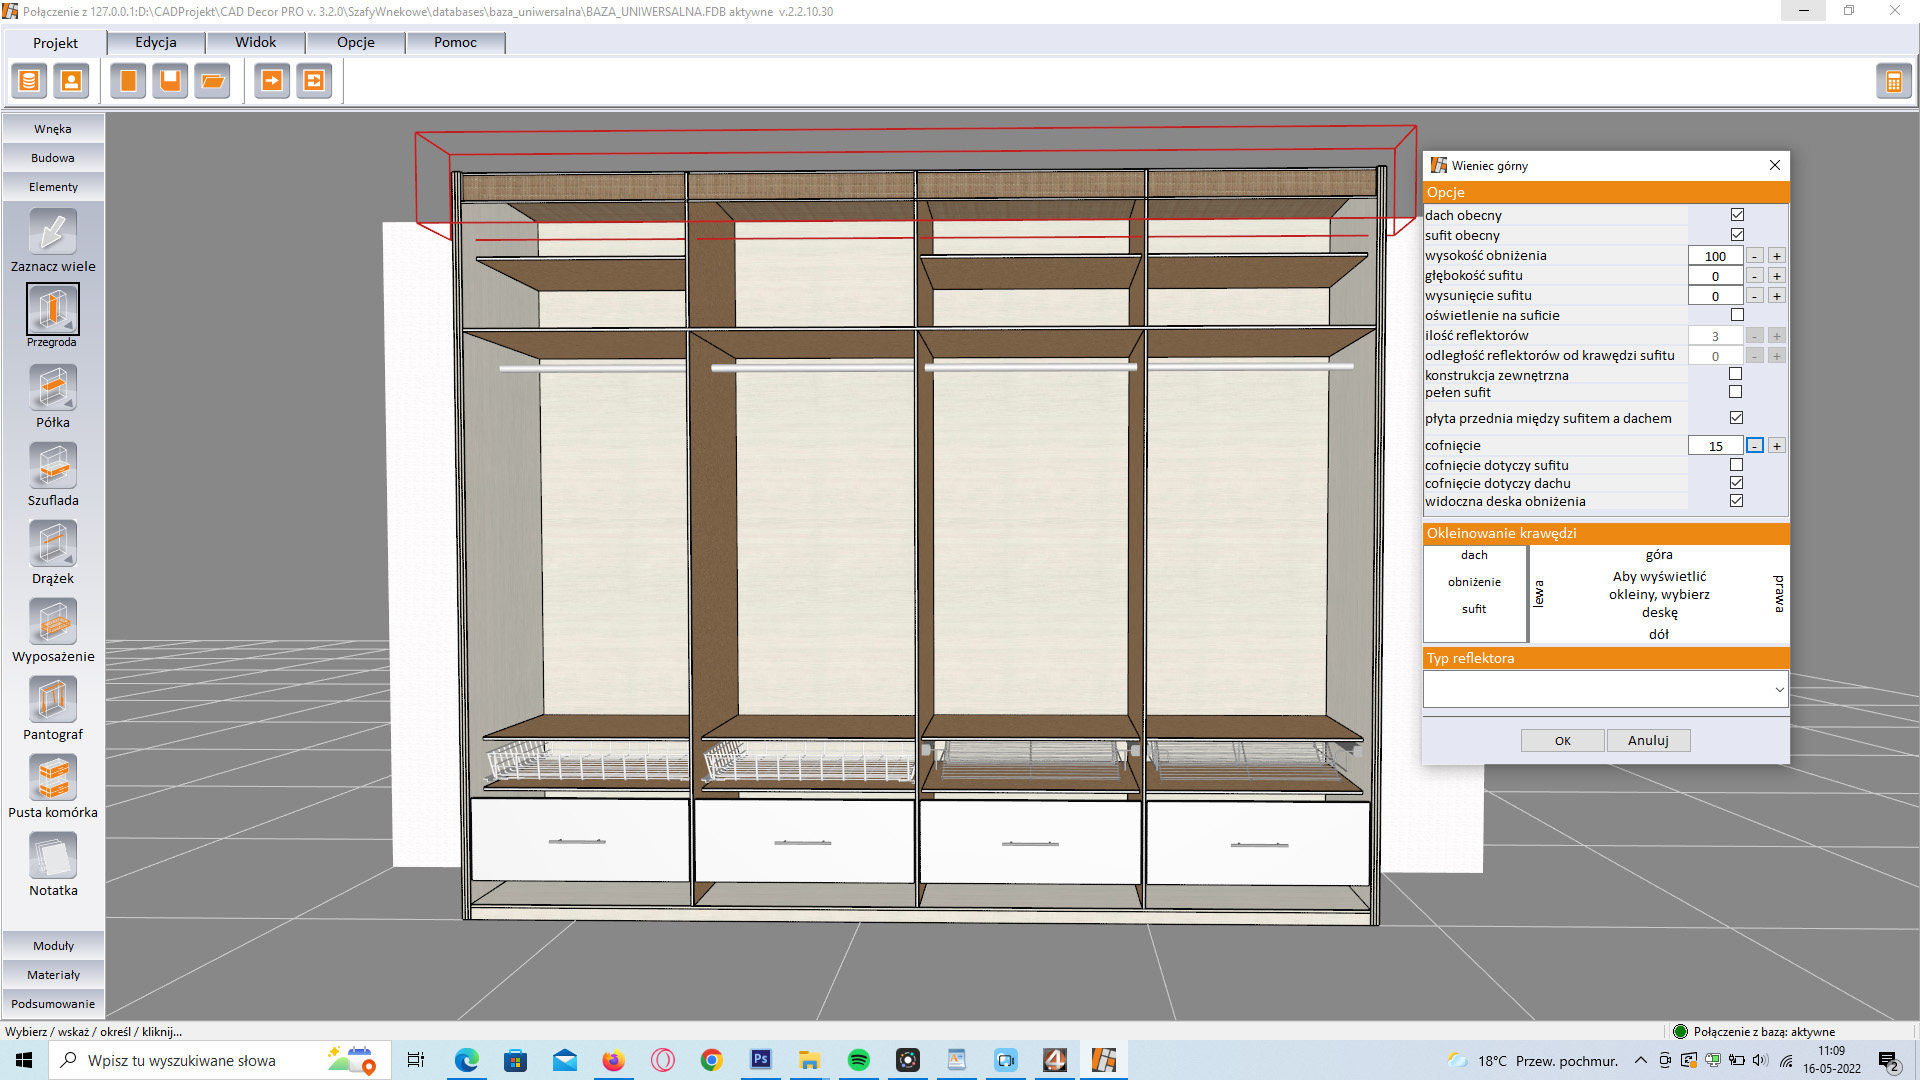Expand the Materiały sidebar section

tap(53, 975)
